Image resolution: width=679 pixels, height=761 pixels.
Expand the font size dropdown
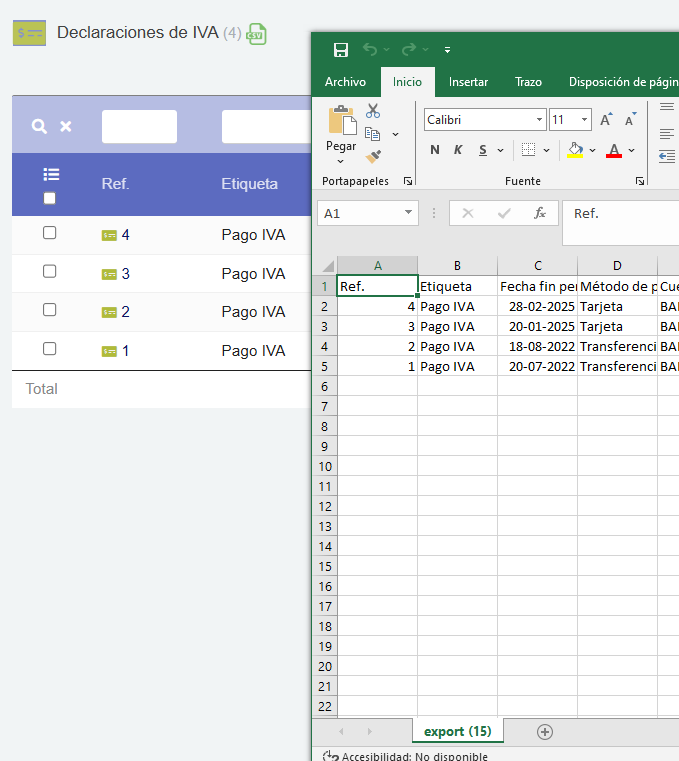pyautogui.click(x=584, y=120)
